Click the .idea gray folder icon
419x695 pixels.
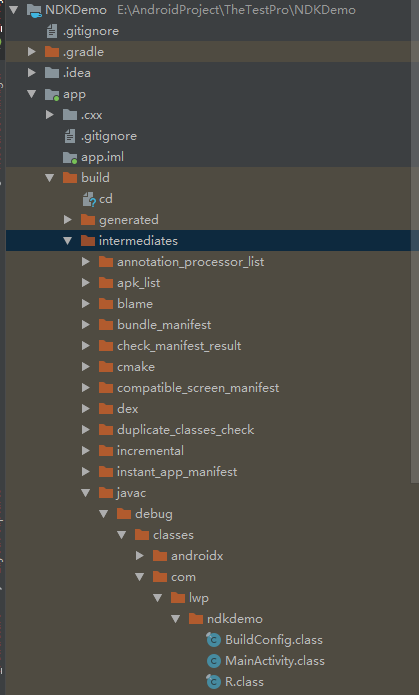coord(52,73)
